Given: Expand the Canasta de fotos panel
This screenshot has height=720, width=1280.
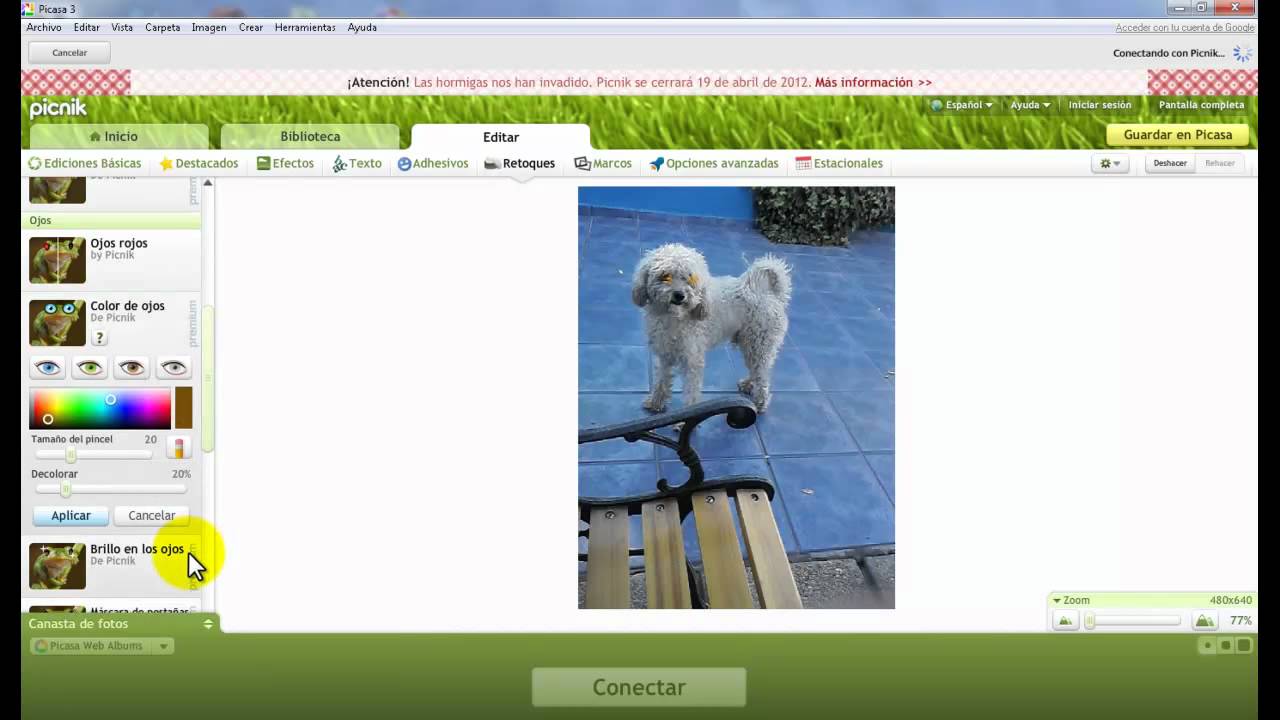Looking at the screenshot, I should tap(208, 624).
